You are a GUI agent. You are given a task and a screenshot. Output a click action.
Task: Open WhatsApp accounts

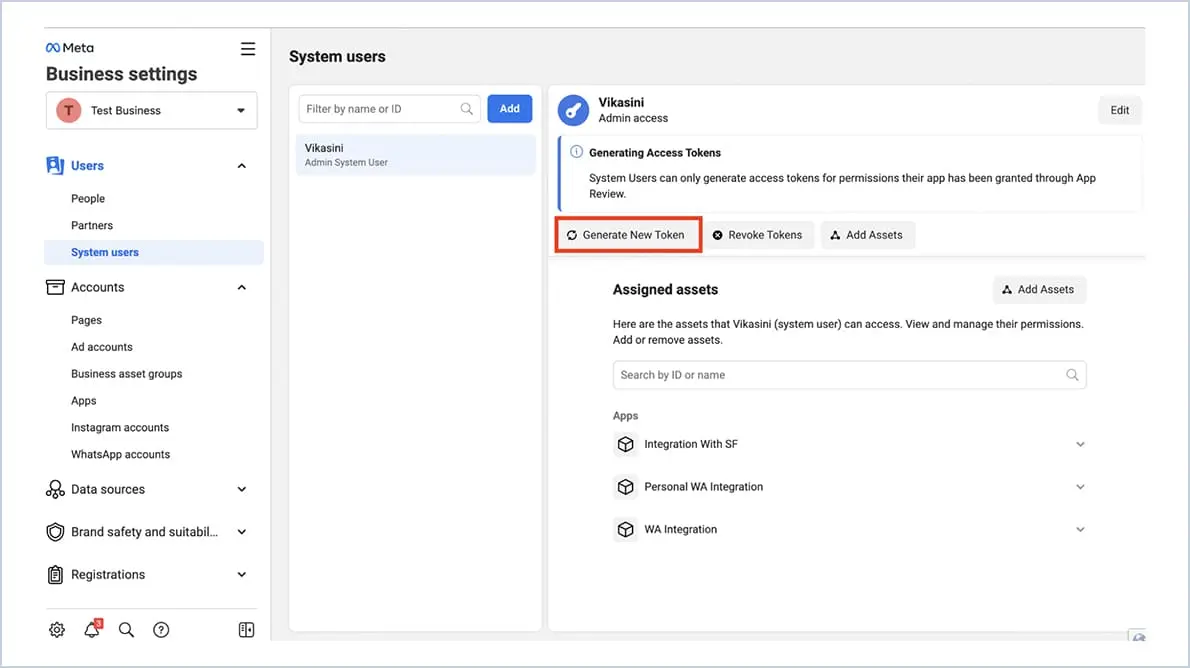(121, 454)
